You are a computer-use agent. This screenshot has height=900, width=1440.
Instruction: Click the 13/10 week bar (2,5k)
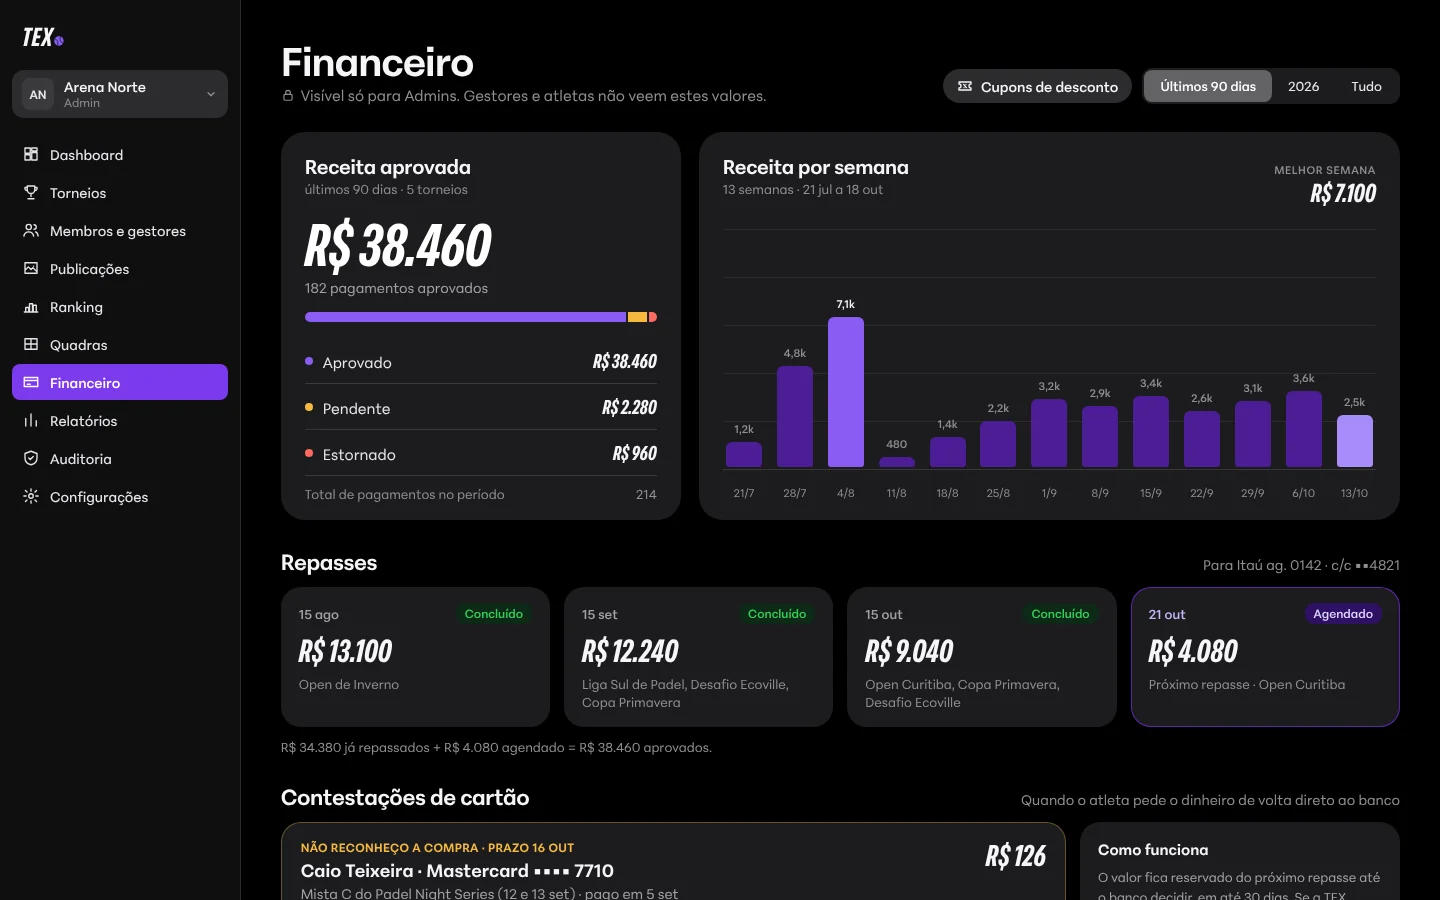[1355, 441]
